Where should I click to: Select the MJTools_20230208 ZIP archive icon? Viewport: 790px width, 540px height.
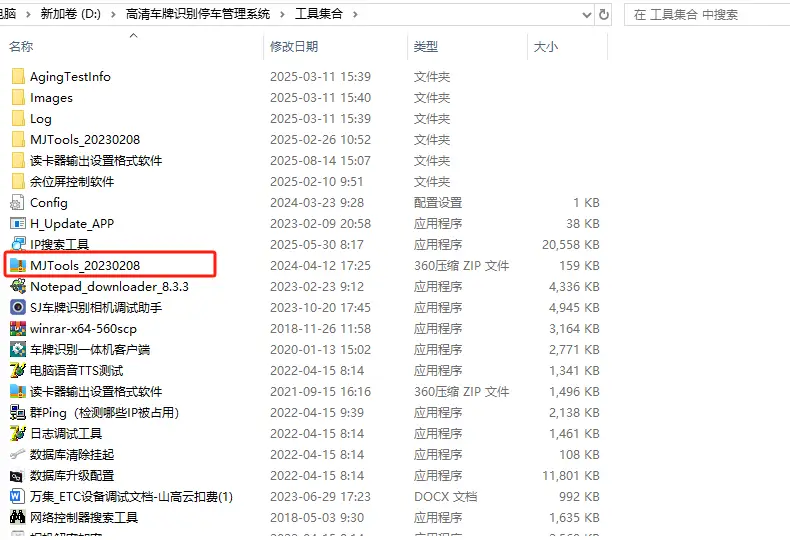tap(18, 265)
